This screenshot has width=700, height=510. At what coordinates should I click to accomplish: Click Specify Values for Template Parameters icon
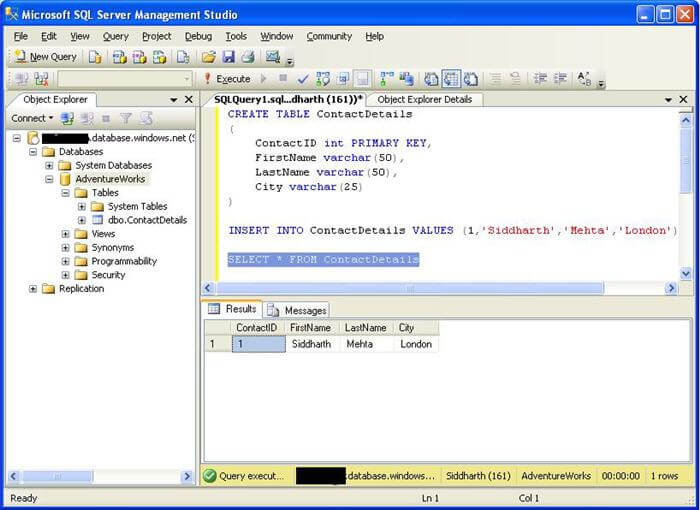[584, 79]
